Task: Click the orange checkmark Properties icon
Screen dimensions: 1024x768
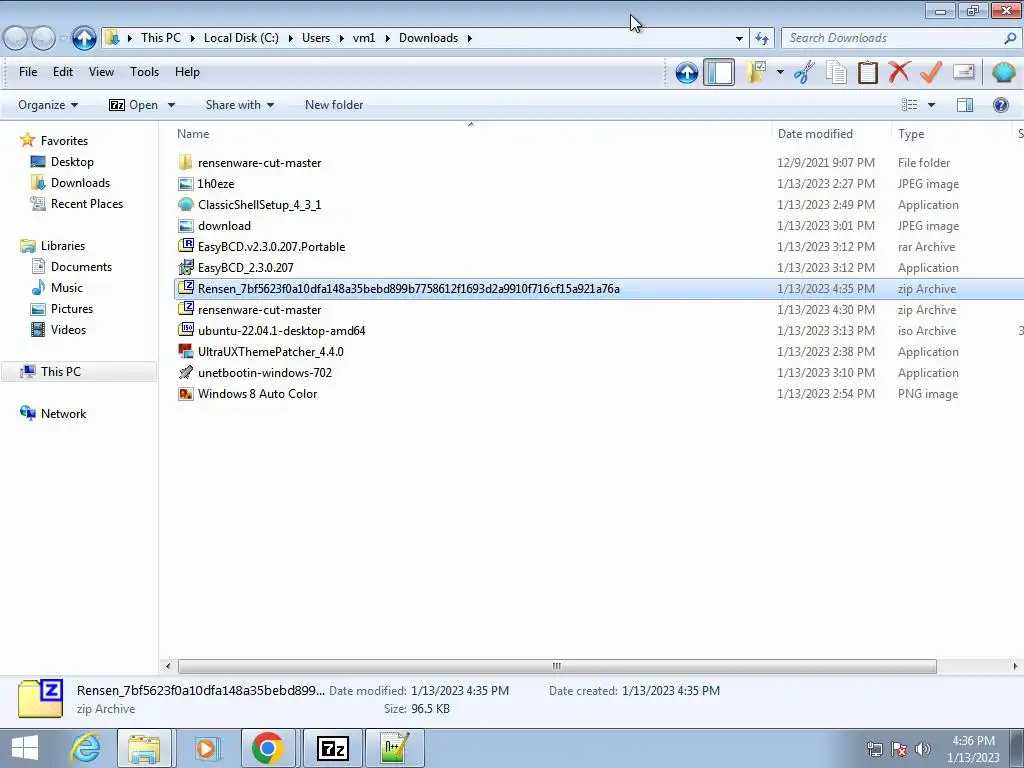Action: [x=931, y=72]
